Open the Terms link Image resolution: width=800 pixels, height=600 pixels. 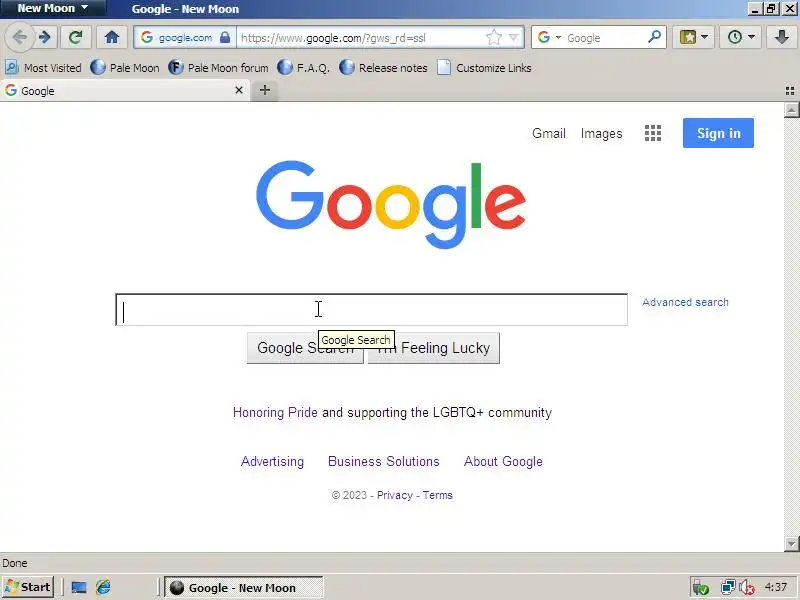tap(437, 495)
